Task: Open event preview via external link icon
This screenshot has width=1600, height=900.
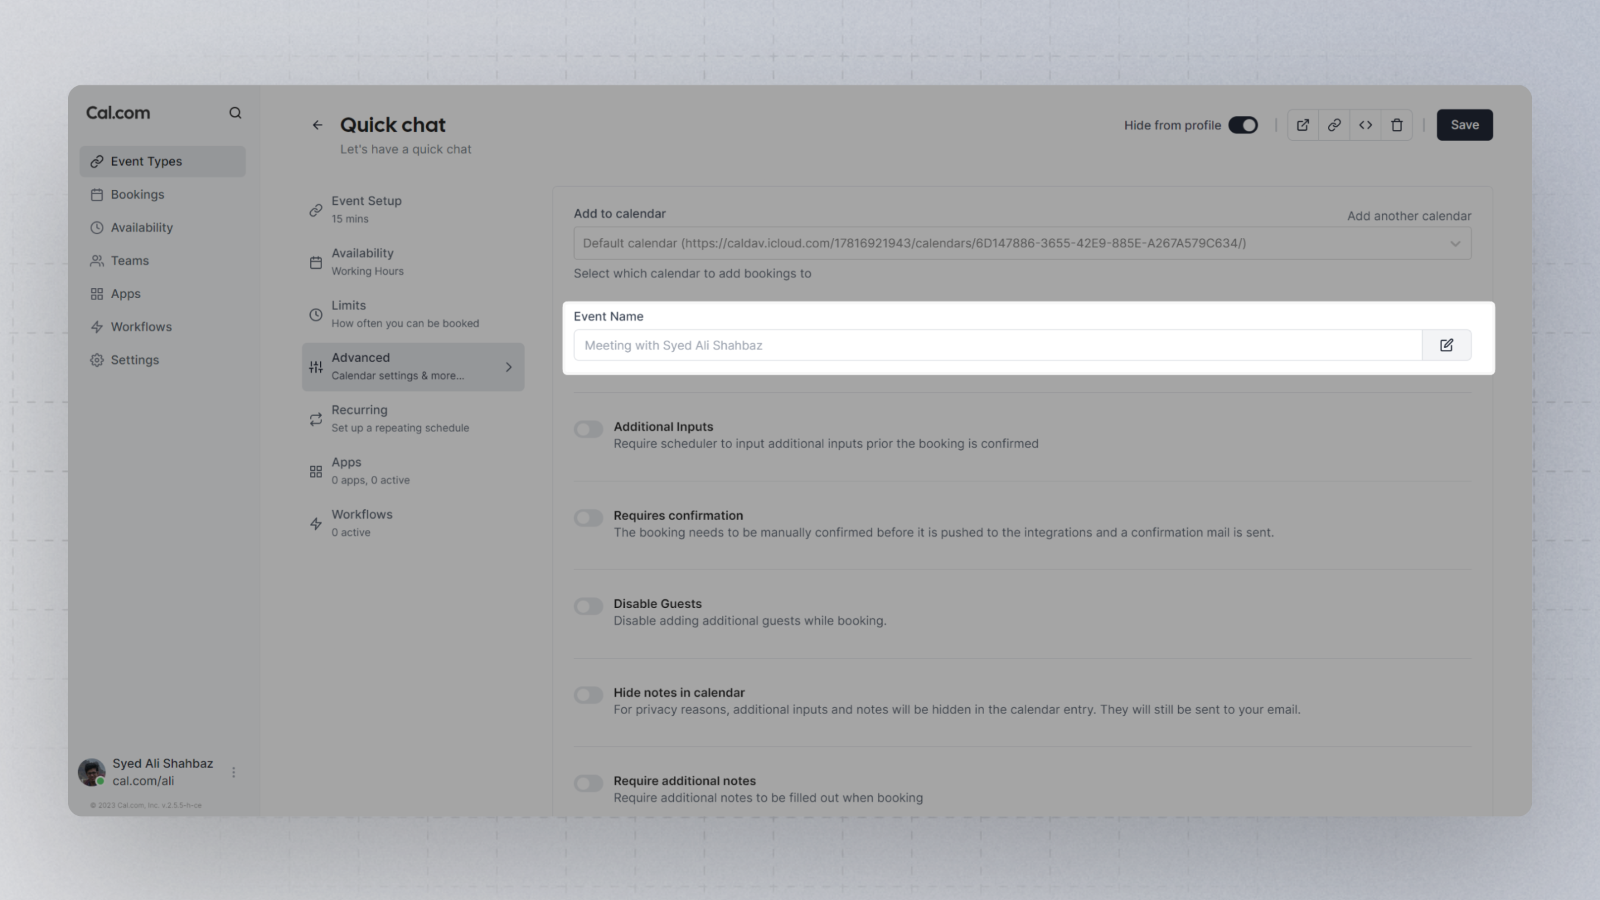Action: pos(1303,125)
